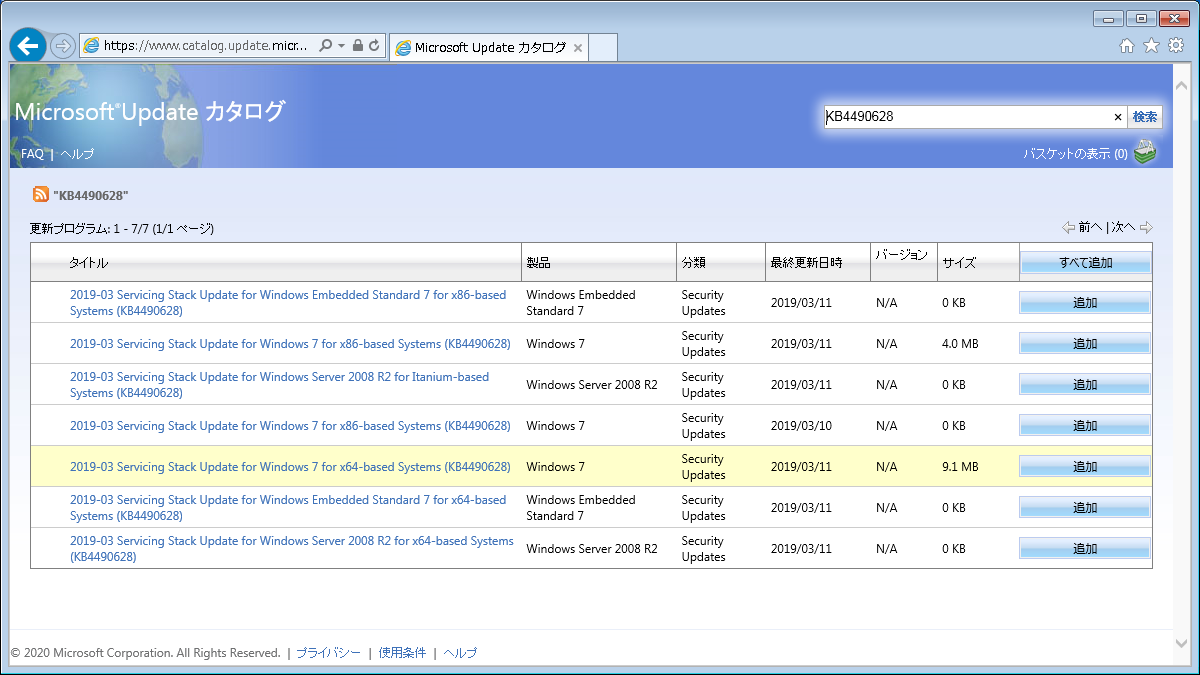Expand the address bar dropdown arrow
The width and height of the screenshot is (1200, 675).
(x=341, y=46)
